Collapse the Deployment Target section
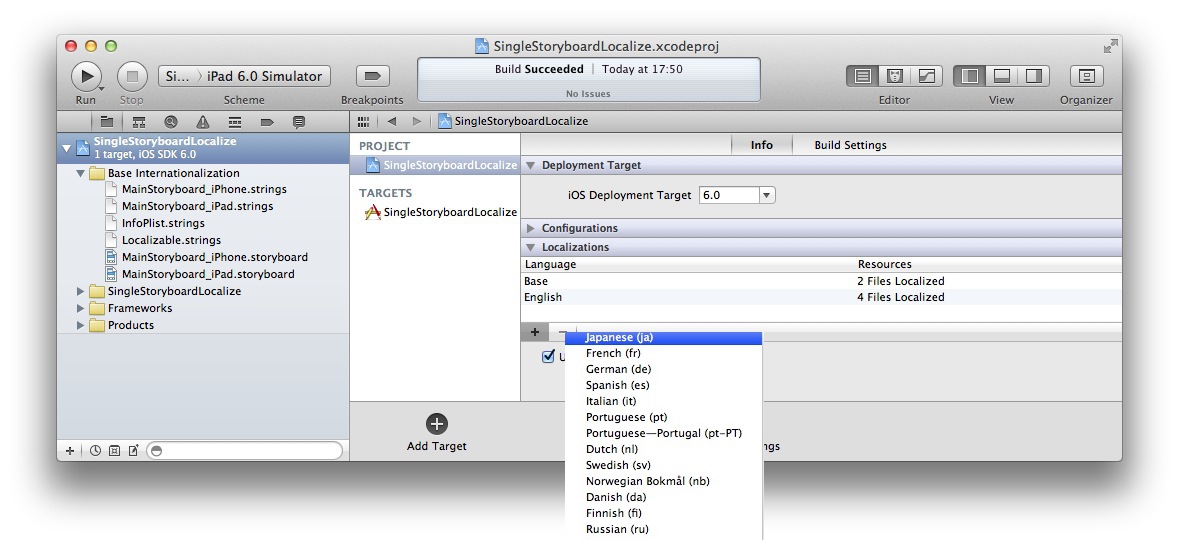Viewport: 1179px width, 540px height. 529,165
